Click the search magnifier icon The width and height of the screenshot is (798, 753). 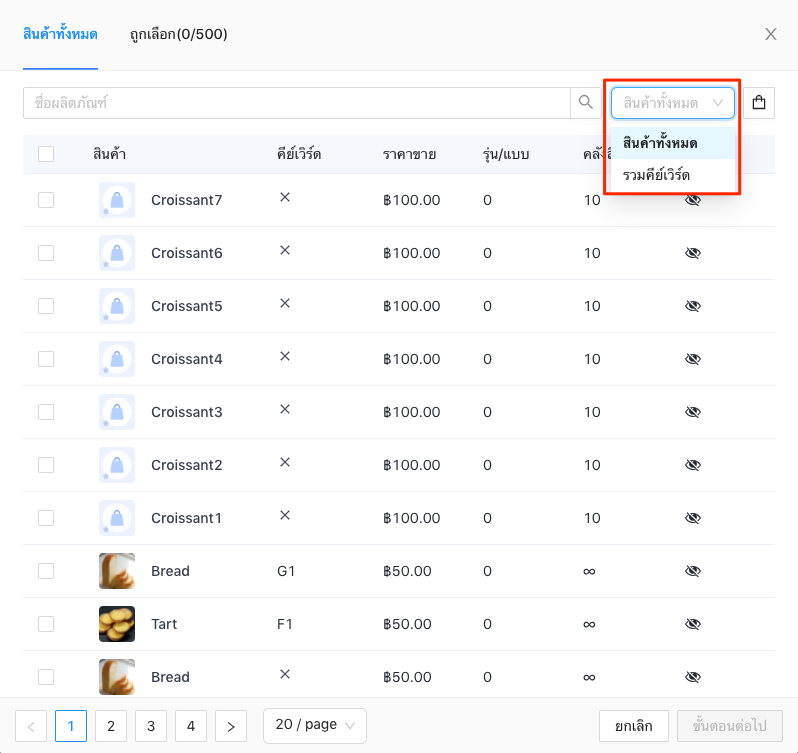(x=586, y=103)
